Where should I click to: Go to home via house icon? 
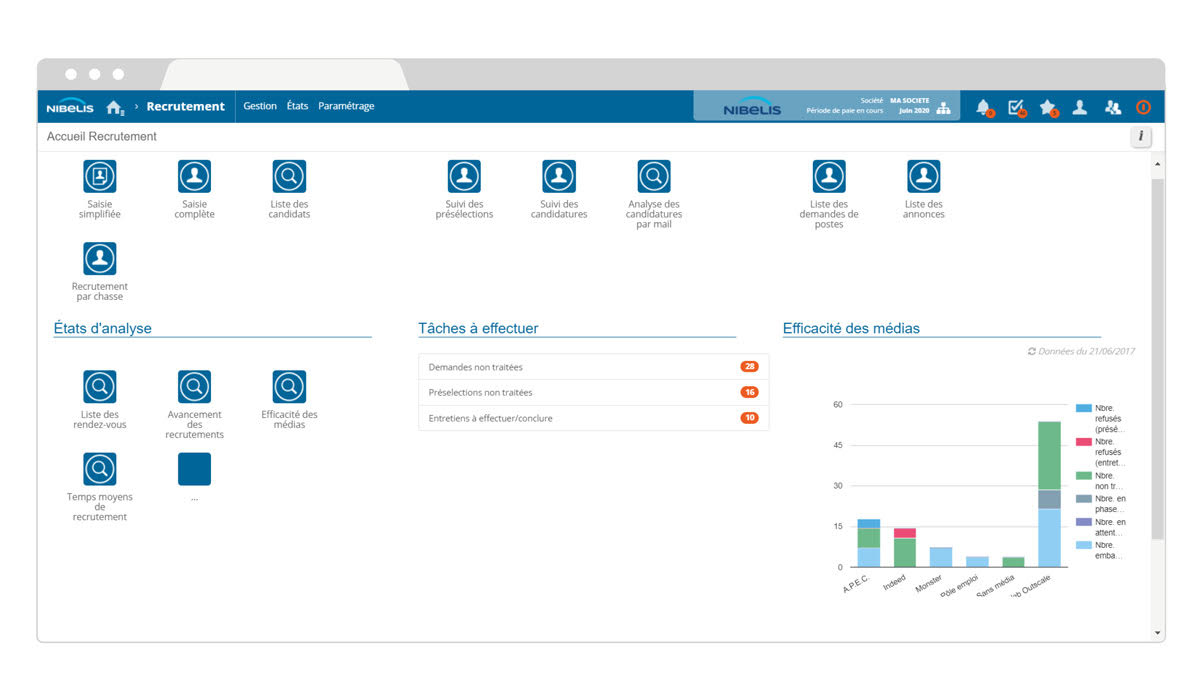115,107
